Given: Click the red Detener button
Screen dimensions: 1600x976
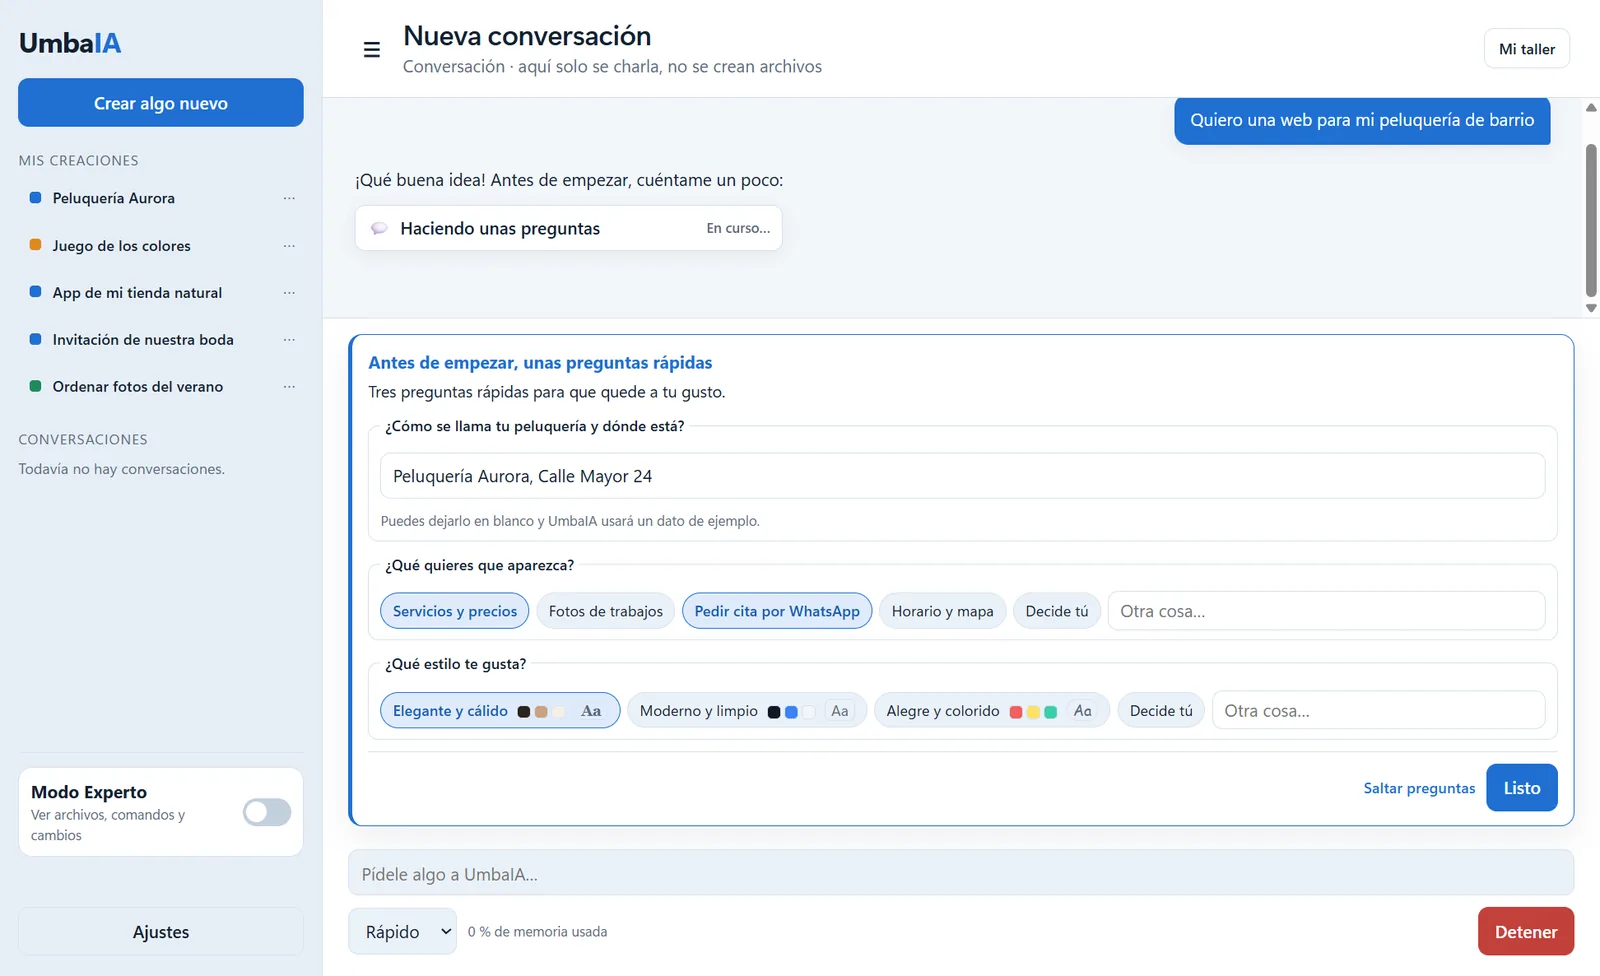Looking at the screenshot, I should [1526, 932].
